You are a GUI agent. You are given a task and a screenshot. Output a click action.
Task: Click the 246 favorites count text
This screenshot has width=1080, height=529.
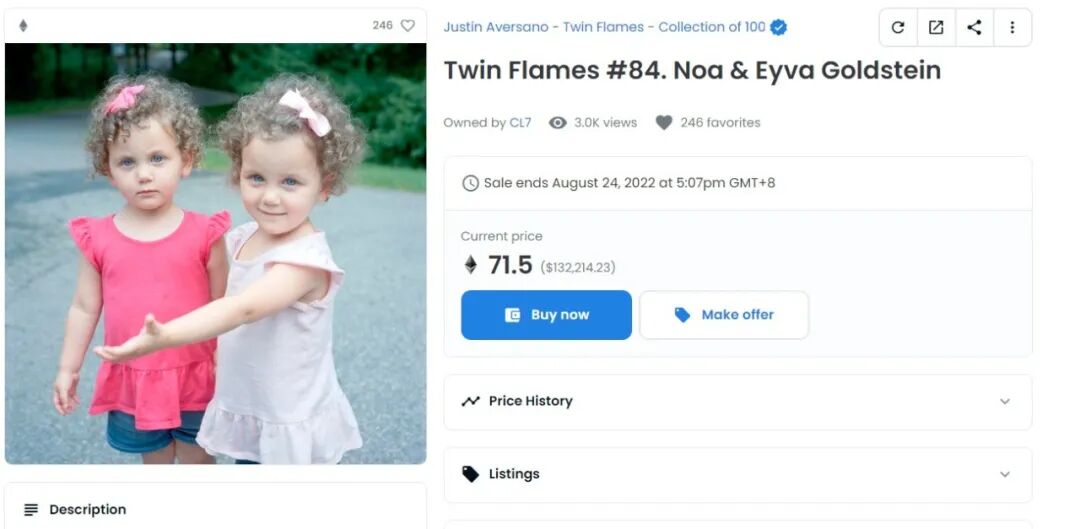(x=720, y=123)
